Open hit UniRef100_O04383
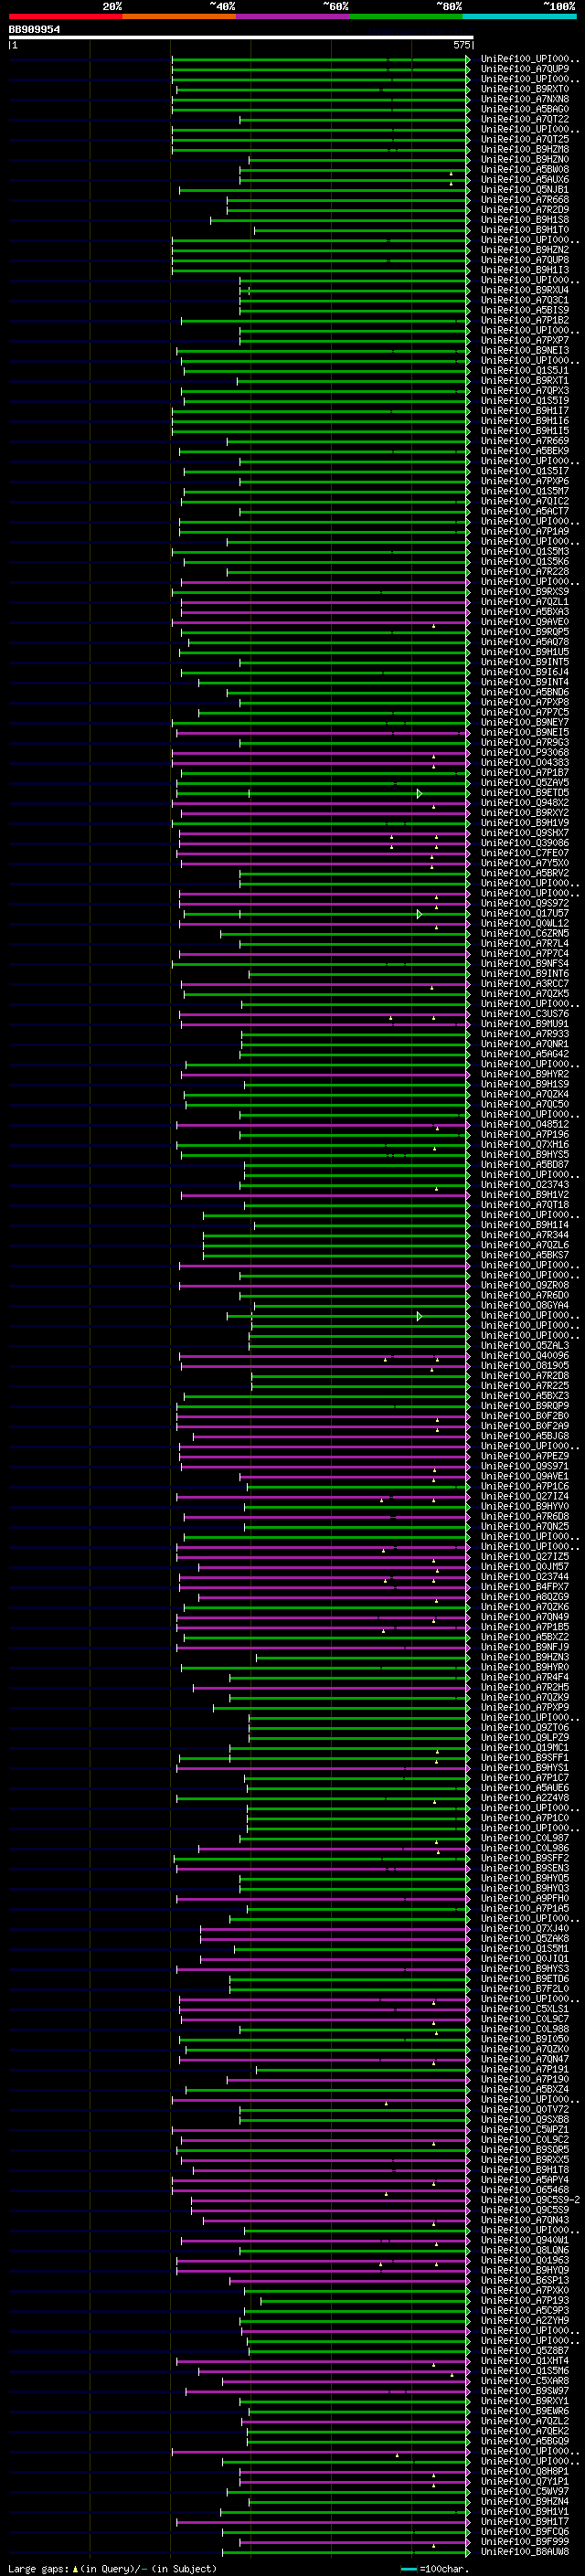 point(525,762)
